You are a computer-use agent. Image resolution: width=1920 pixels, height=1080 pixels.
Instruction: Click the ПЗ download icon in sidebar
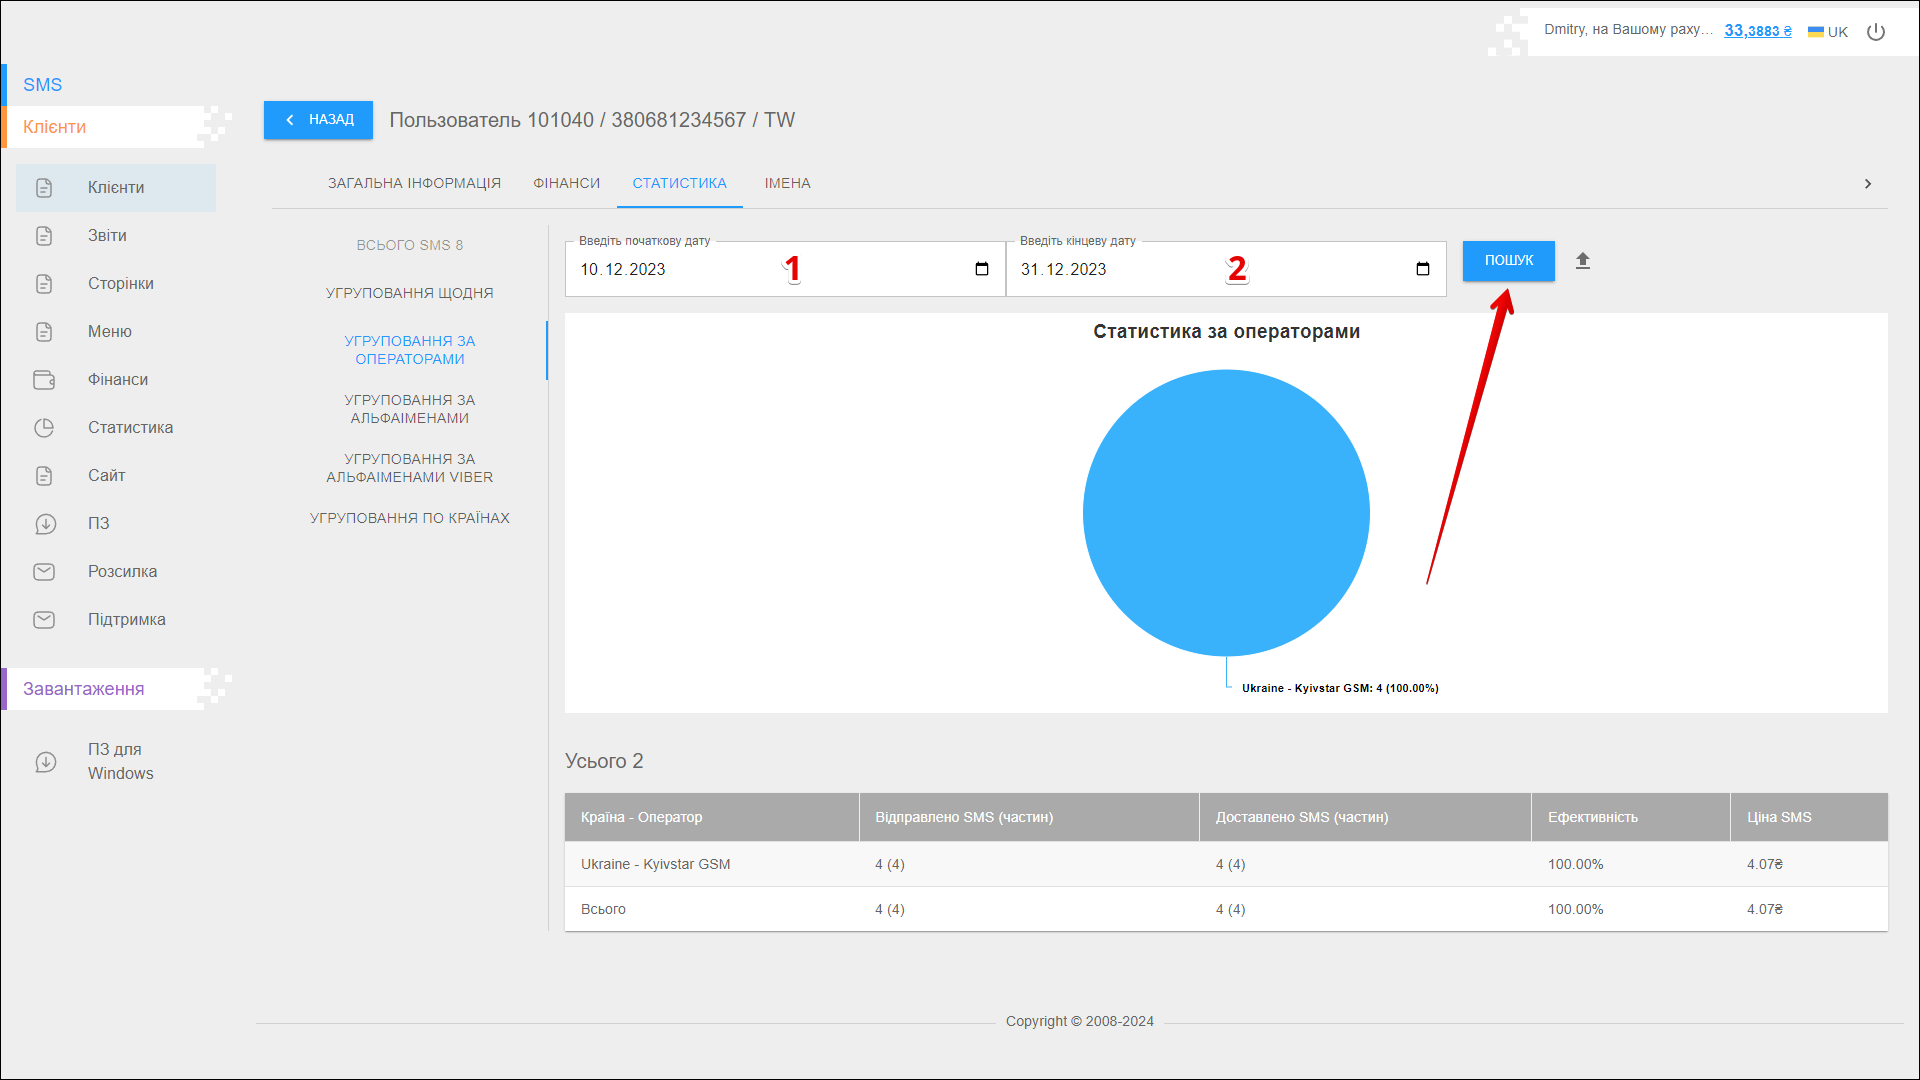(x=45, y=524)
